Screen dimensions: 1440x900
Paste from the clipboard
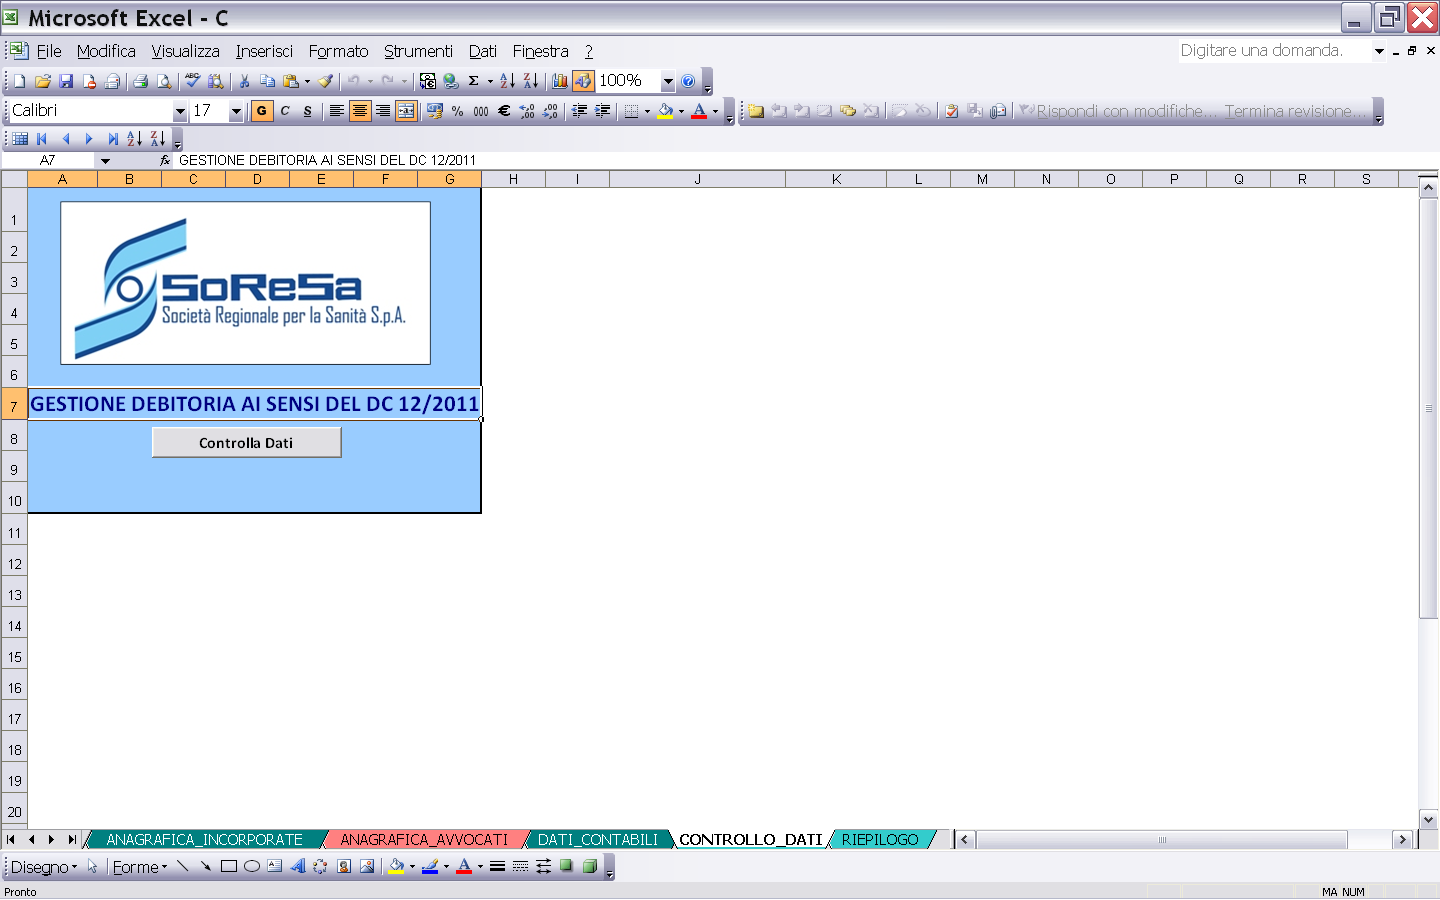tap(291, 81)
